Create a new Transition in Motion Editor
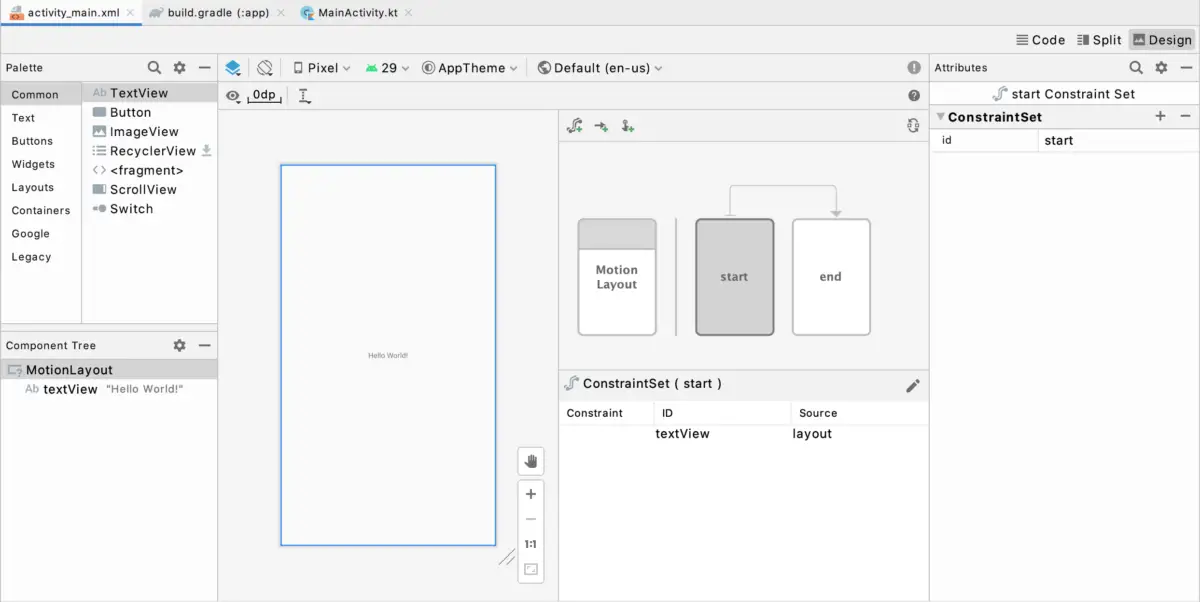The height and width of the screenshot is (602, 1200). pos(600,125)
